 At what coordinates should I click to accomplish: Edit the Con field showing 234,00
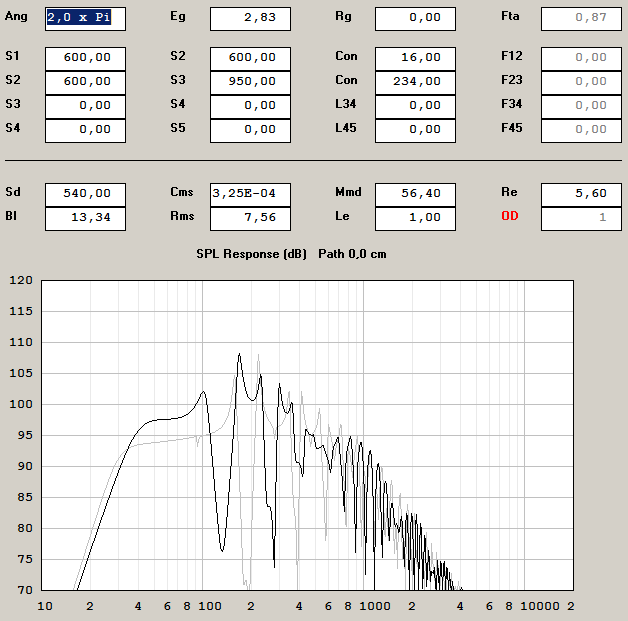[415, 83]
